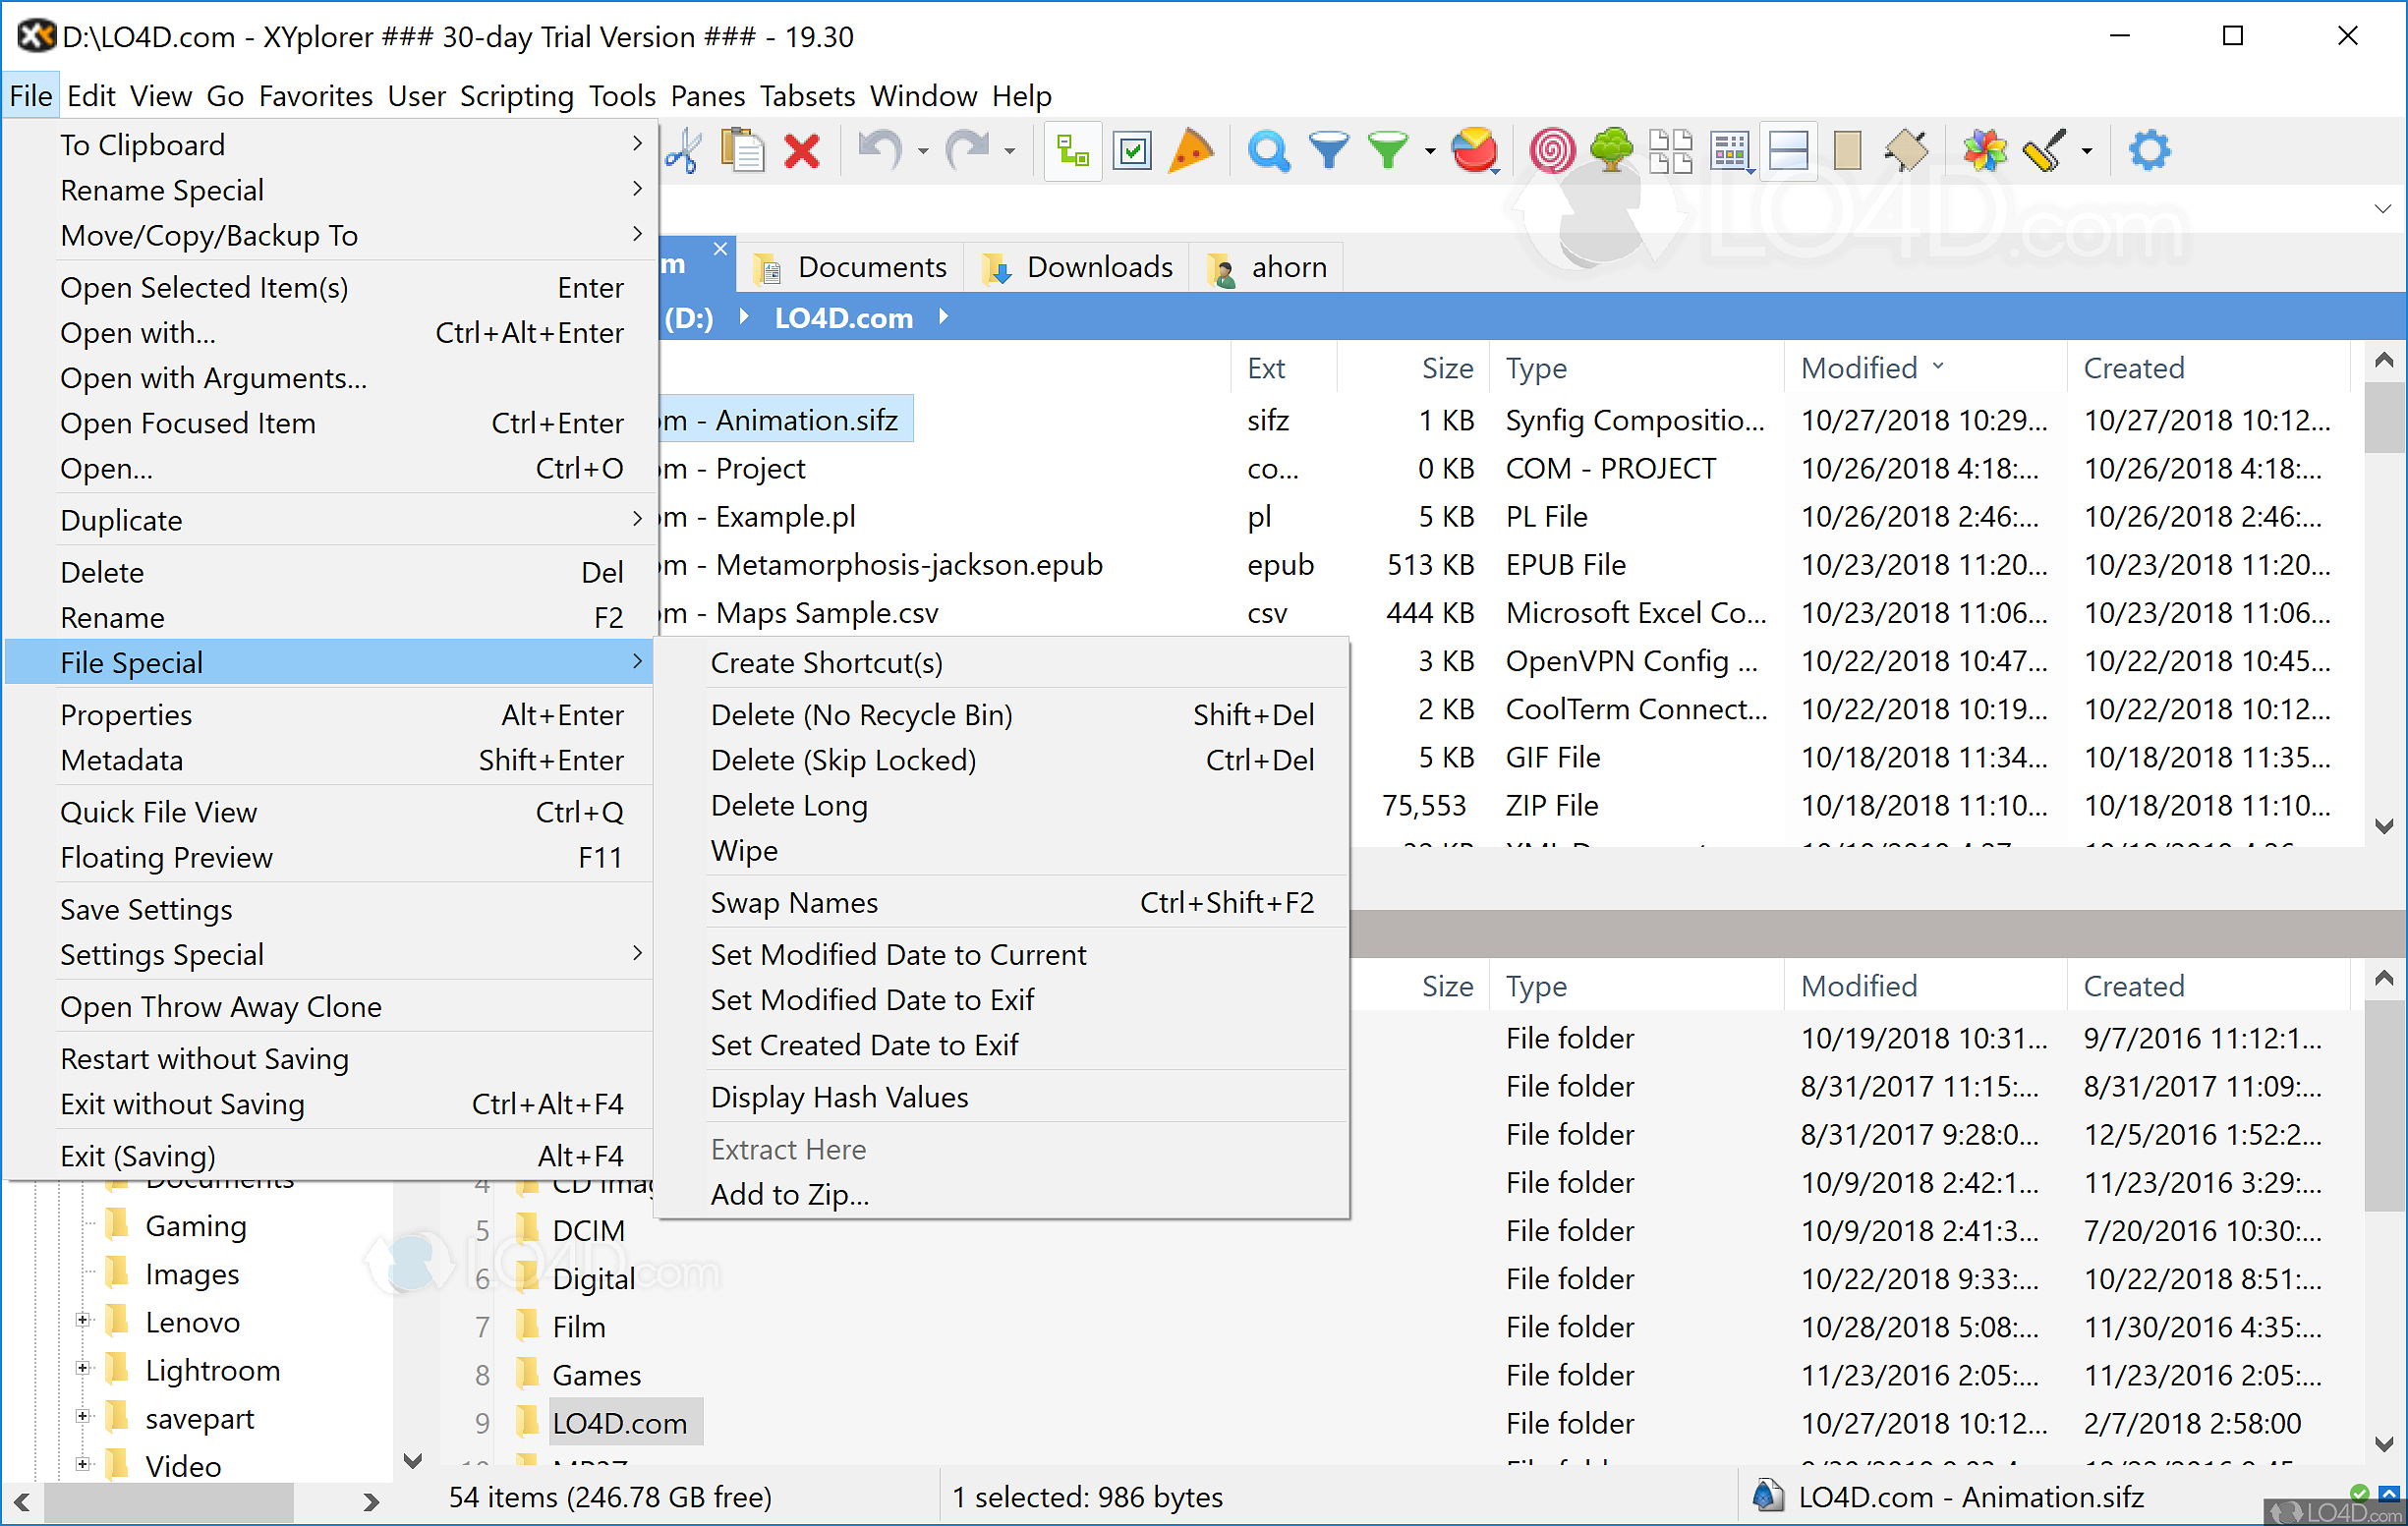
Task: Open the Scripting menu
Action: pyautogui.click(x=517, y=95)
